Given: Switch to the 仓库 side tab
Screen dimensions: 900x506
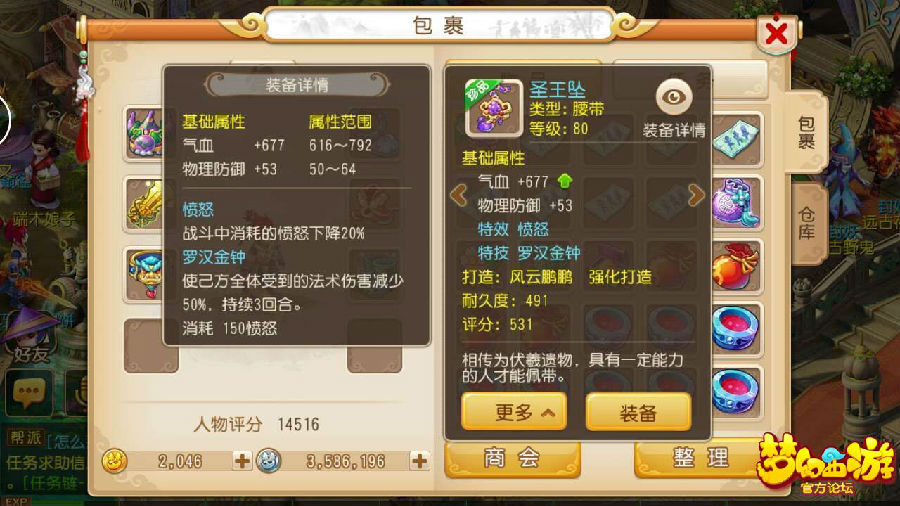Looking at the screenshot, I should click(x=807, y=224).
